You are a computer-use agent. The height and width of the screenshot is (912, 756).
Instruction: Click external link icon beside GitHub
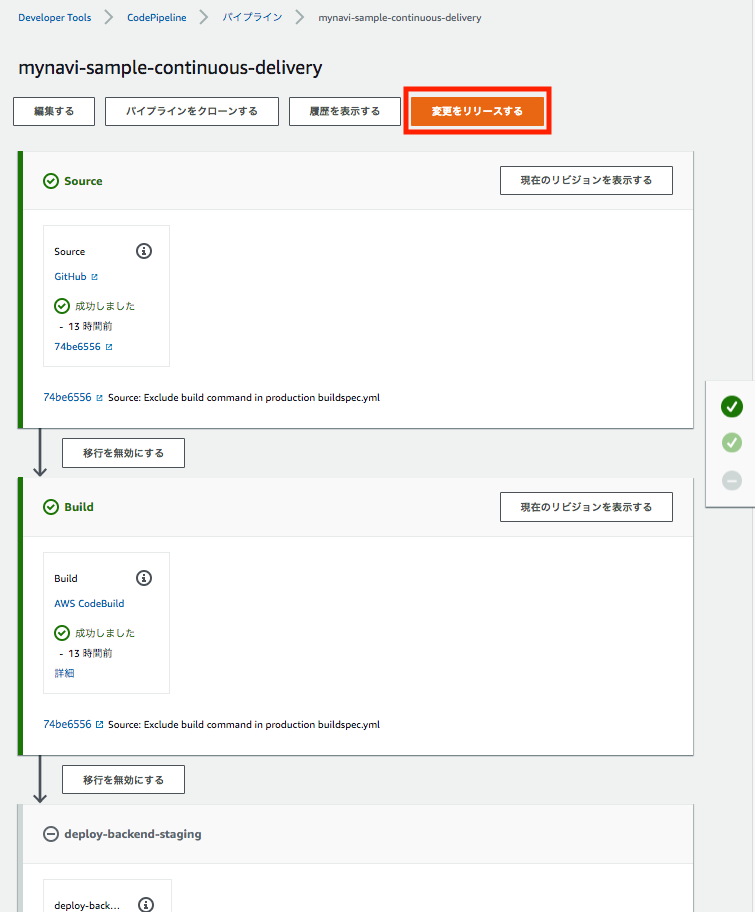pos(95,277)
